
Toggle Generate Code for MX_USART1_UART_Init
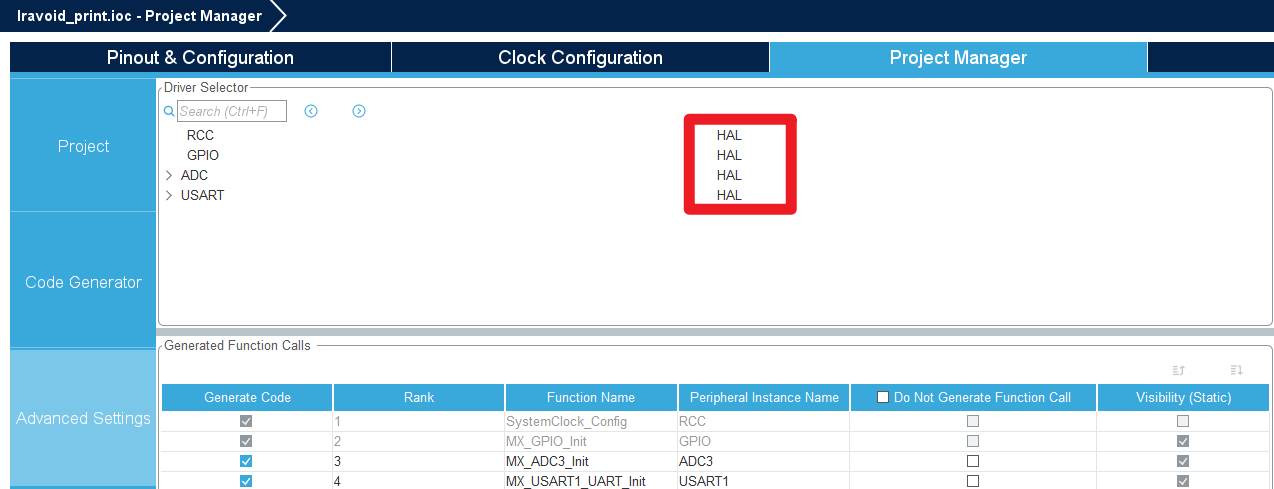pyautogui.click(x=246, y=481)
